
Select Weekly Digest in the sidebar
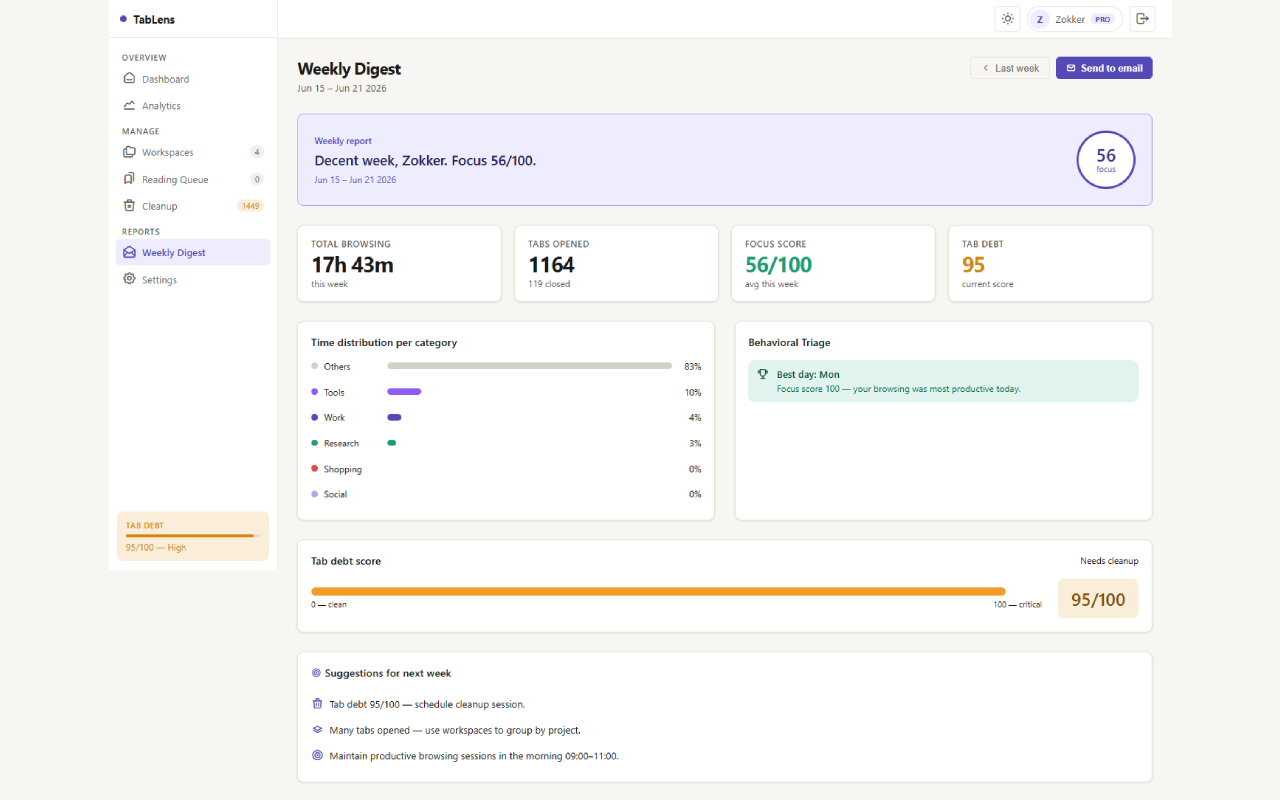(193, 252)
